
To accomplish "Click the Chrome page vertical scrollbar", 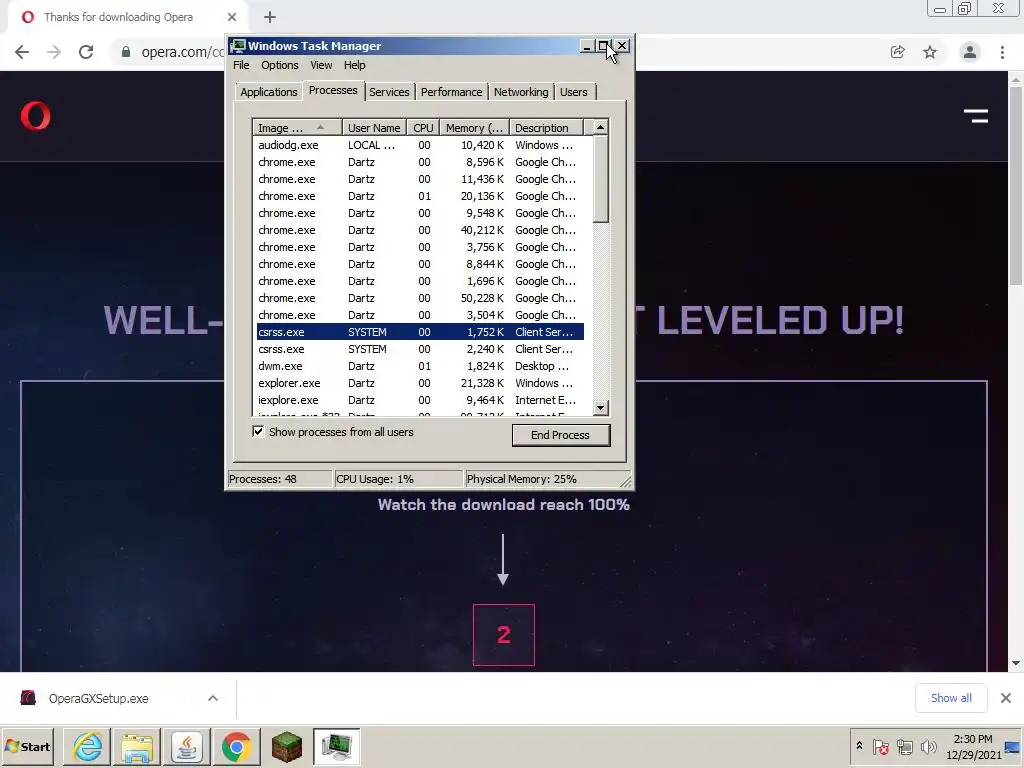I will (x=1016, y=186).
